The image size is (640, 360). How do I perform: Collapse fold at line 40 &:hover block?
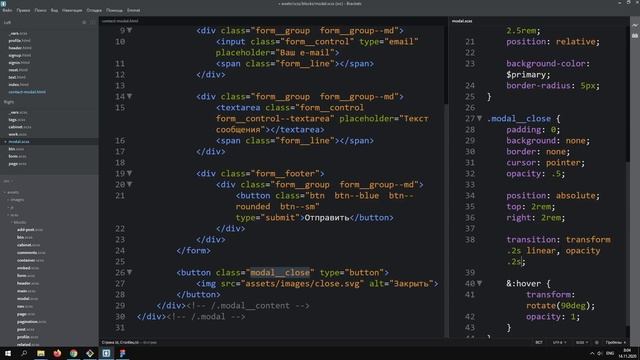pos(480,283)
